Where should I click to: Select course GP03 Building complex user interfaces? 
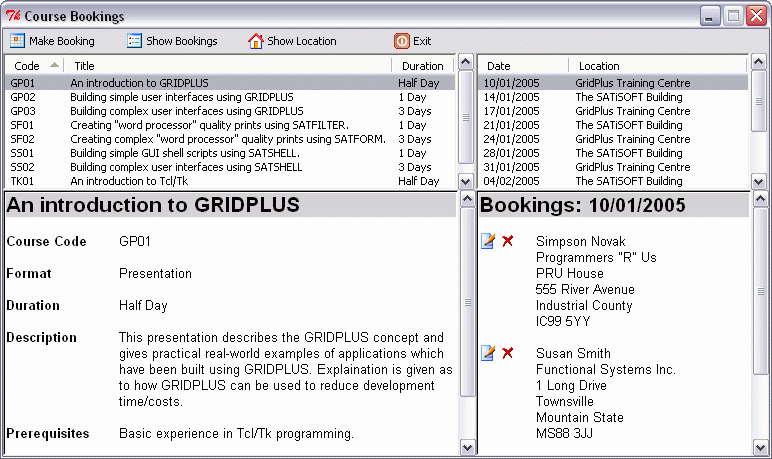click(x=230, y=111)
